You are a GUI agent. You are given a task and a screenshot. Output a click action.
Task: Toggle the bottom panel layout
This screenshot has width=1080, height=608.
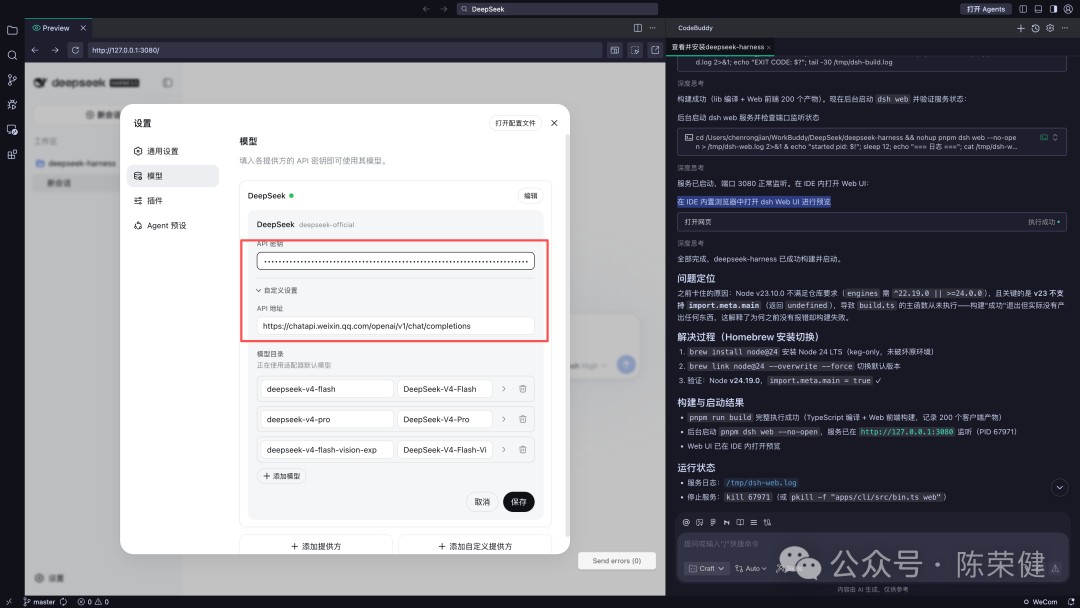point(1038,9)
